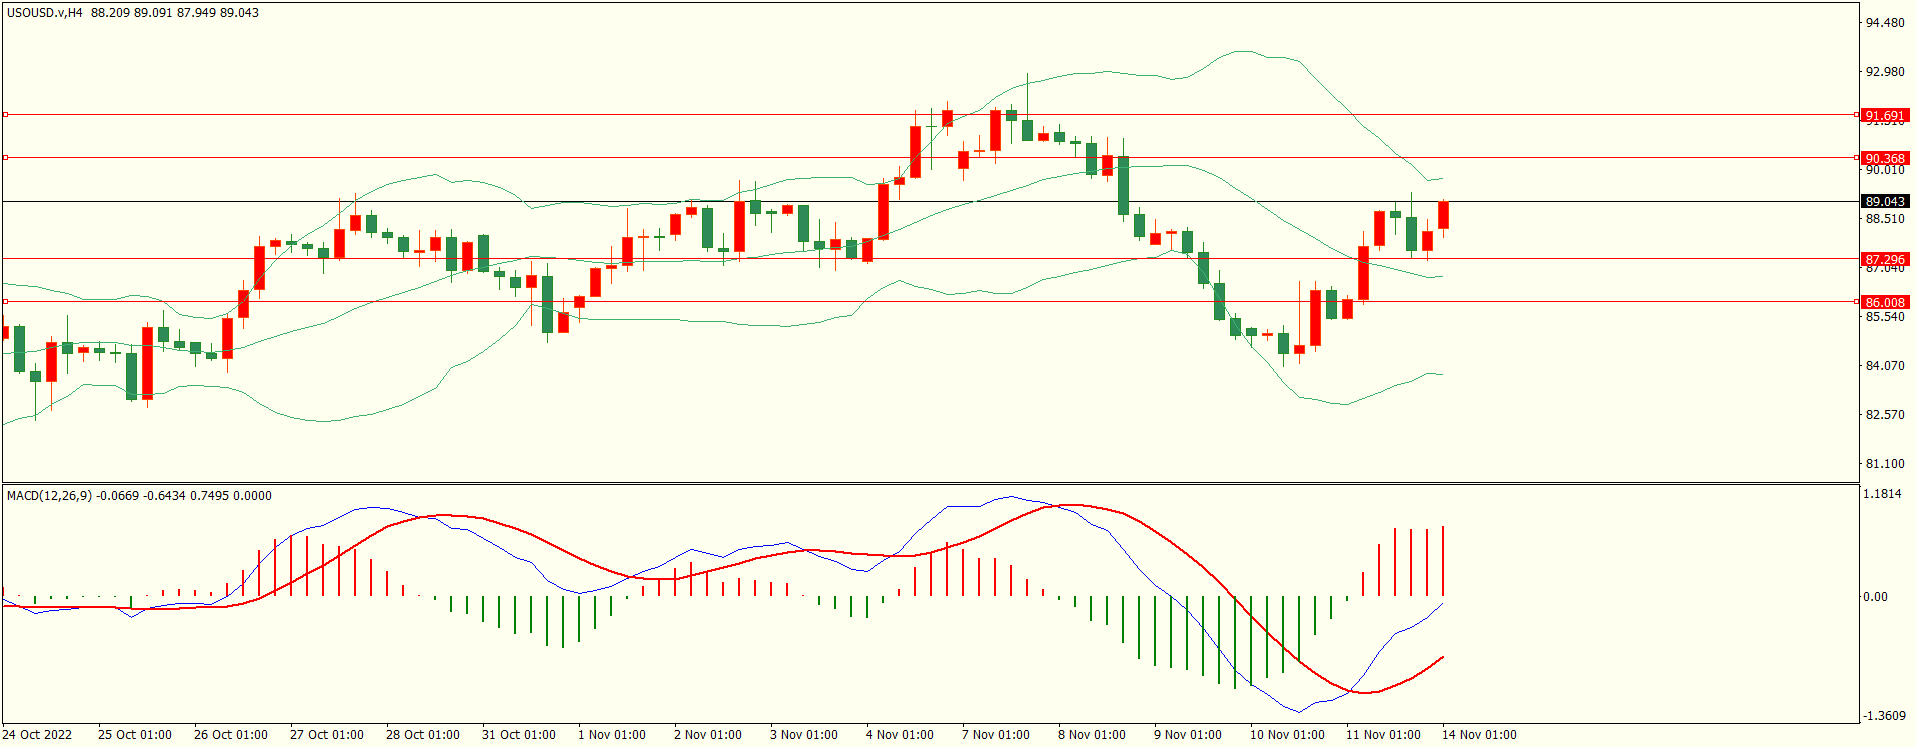
Task: Select the 90.368 price level tag
Action: click(1884, 158)
